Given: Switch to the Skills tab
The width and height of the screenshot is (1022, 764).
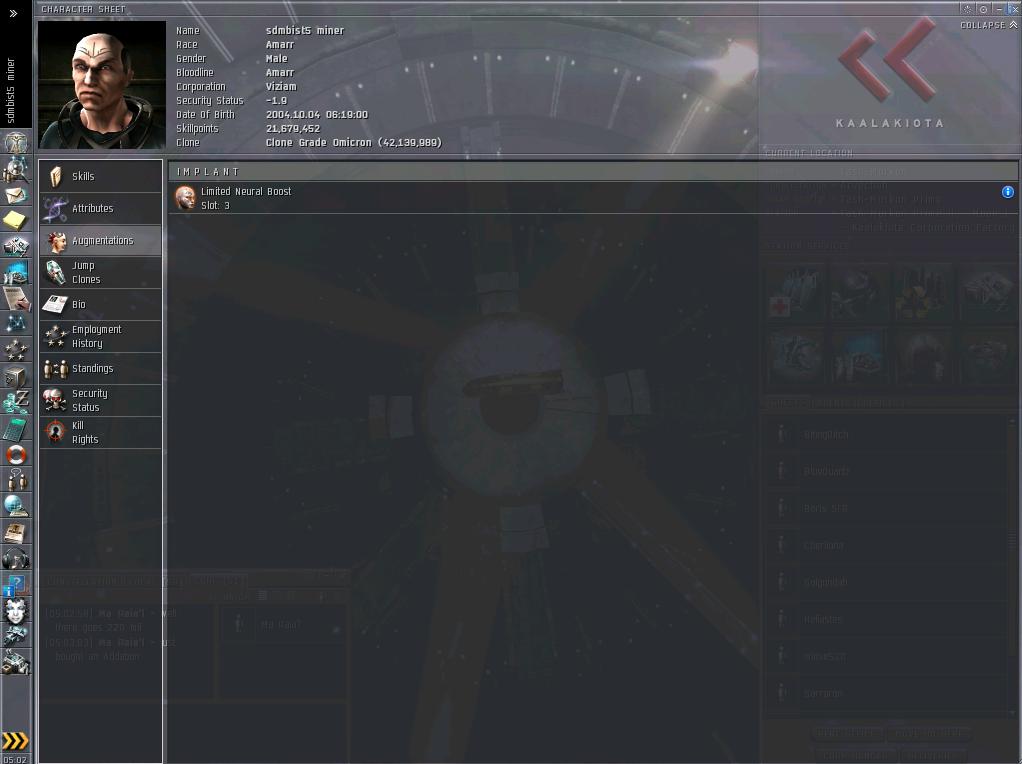Looking at the screenshot, I should (100, 177).
